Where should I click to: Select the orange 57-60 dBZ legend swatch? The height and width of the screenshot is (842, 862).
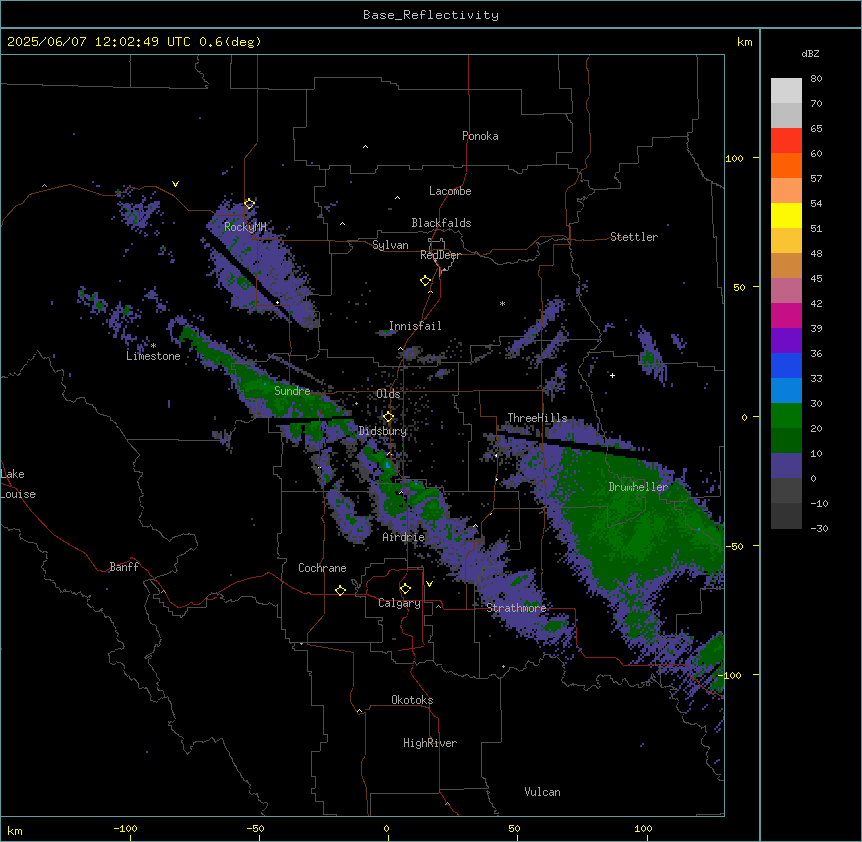point(786,165)
